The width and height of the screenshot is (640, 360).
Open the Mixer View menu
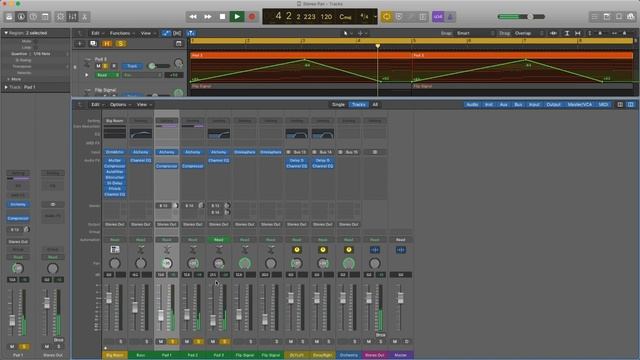pos(144,104)
